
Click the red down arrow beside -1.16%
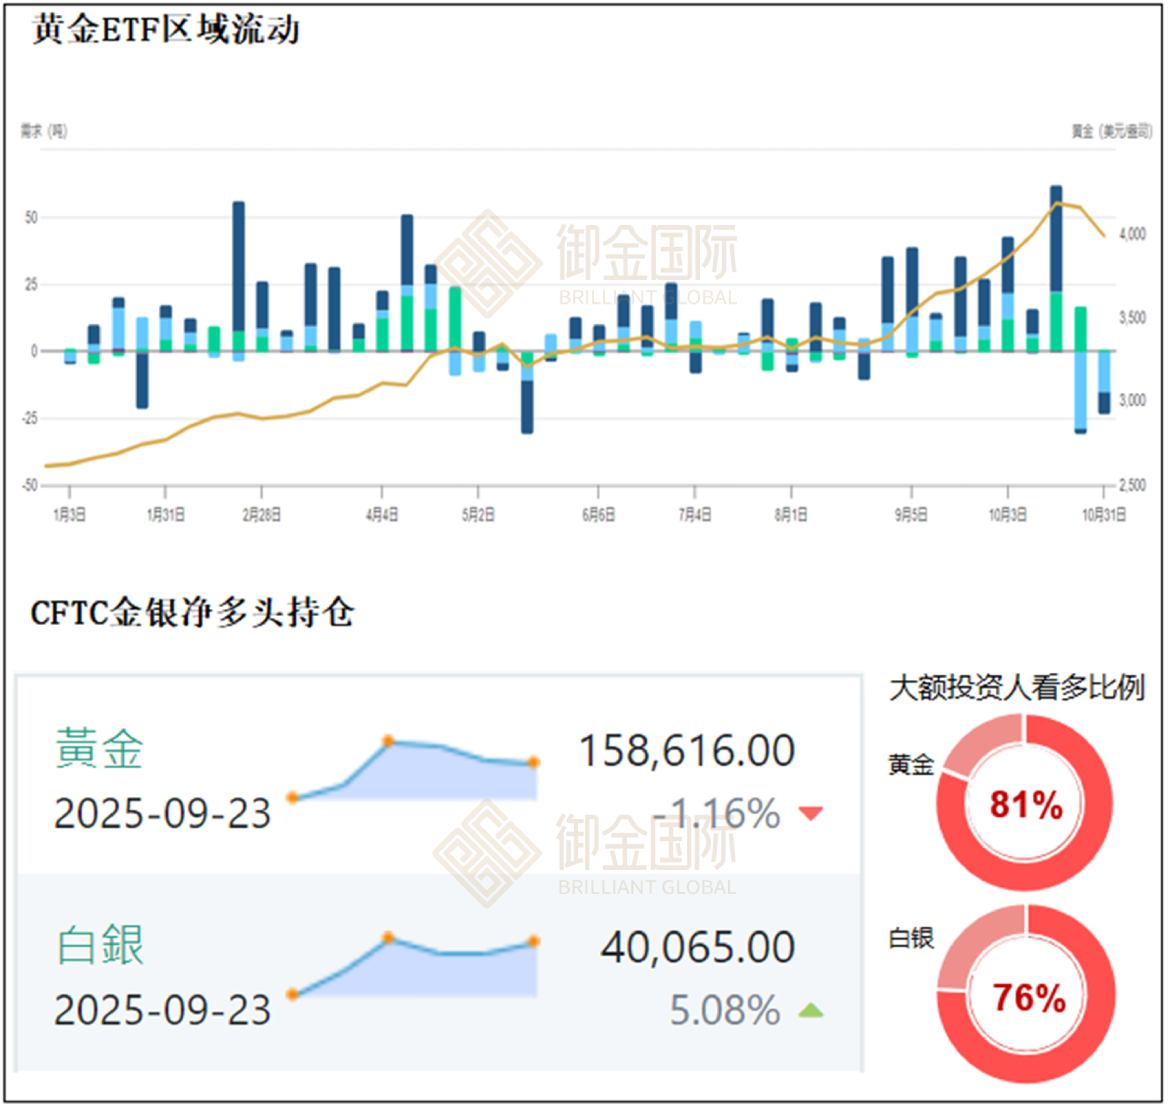tap(811, 813)
